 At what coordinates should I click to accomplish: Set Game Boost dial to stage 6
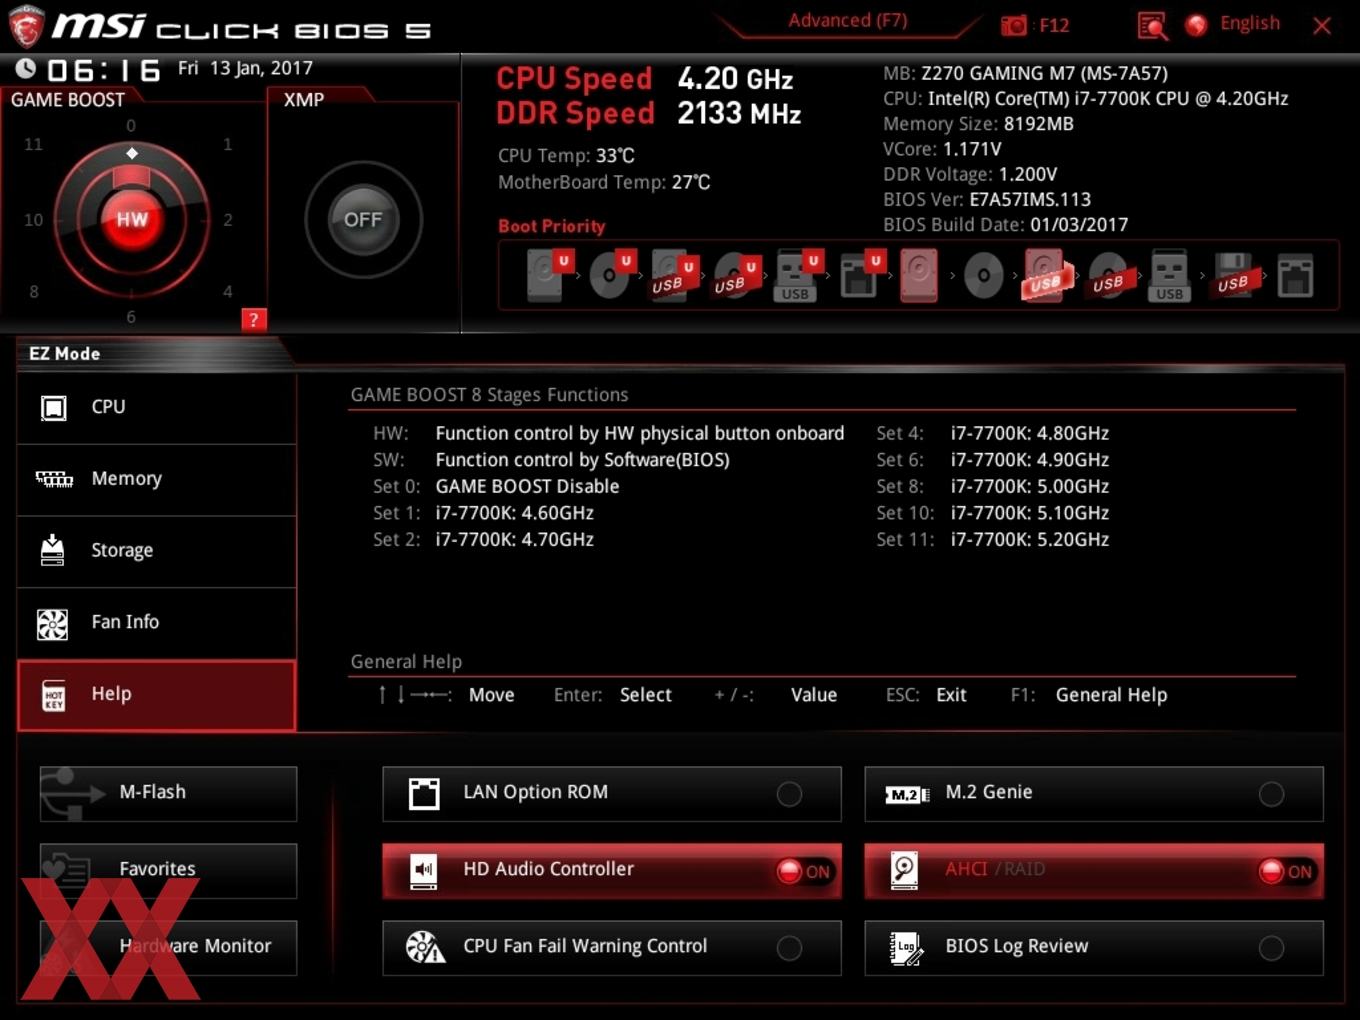131,317
